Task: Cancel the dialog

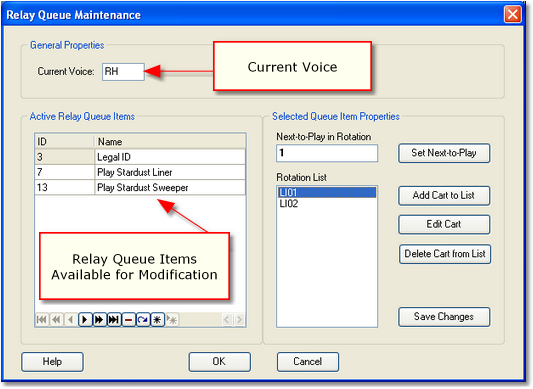Action: coord(308,362)
